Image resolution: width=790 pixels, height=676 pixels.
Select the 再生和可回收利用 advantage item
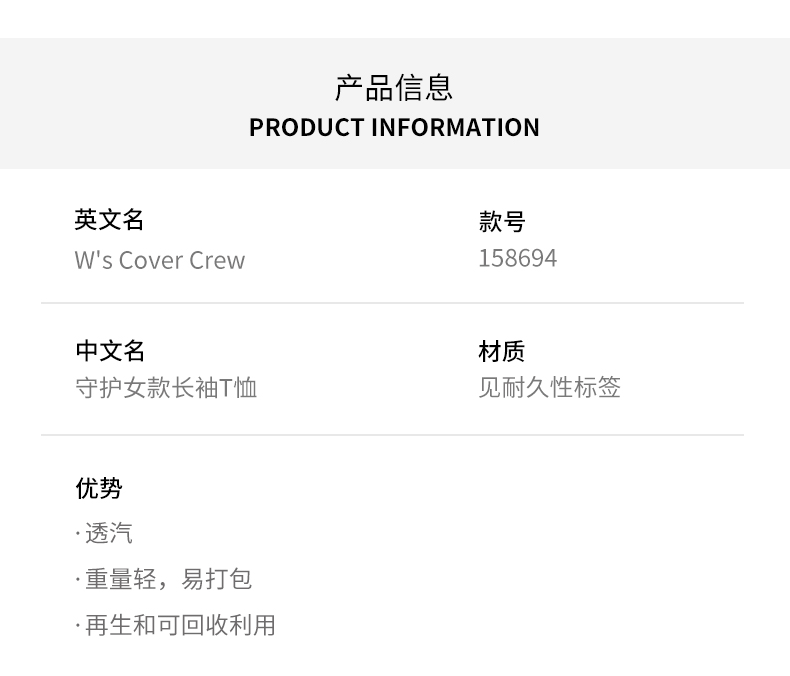[x=180, y=625]
